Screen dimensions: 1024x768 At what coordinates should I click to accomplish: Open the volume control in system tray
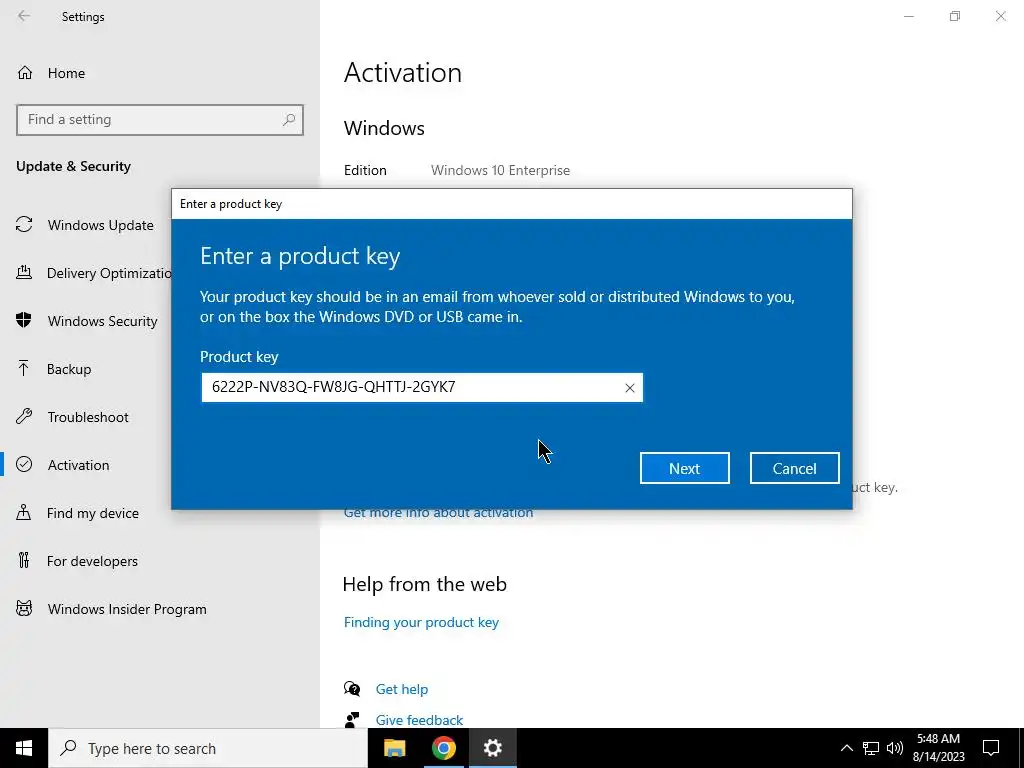point(895,748)
